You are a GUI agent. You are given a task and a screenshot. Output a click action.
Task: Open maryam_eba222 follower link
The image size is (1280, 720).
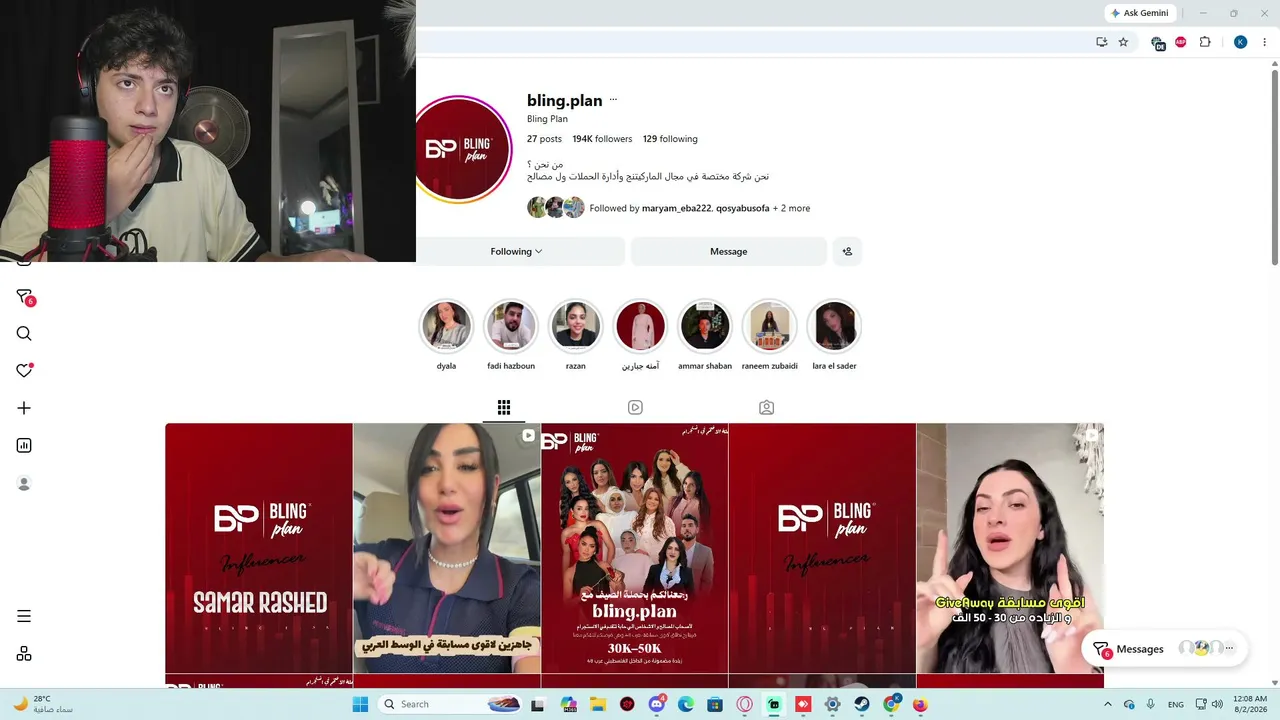[x=675, y=208]
